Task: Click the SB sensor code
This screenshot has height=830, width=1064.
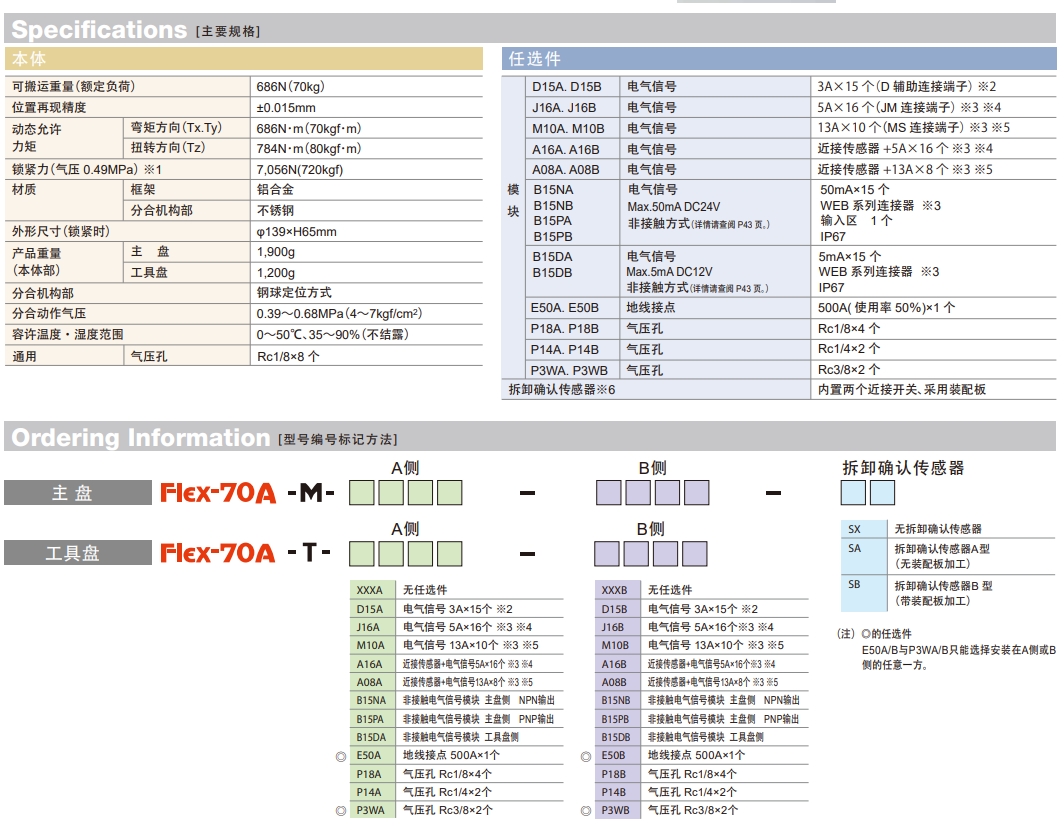Action: (x=854, y=584)
